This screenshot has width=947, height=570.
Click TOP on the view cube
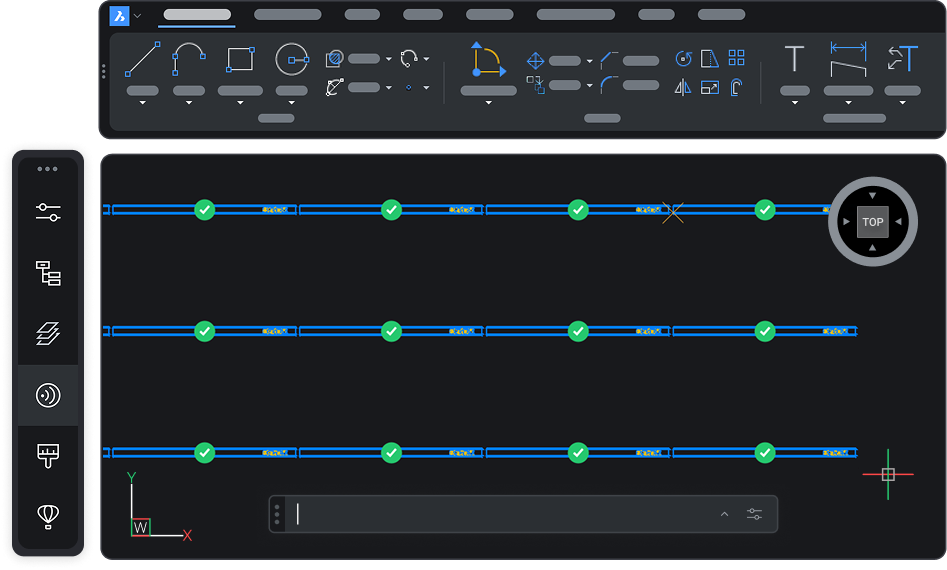[x=873, y=222]
